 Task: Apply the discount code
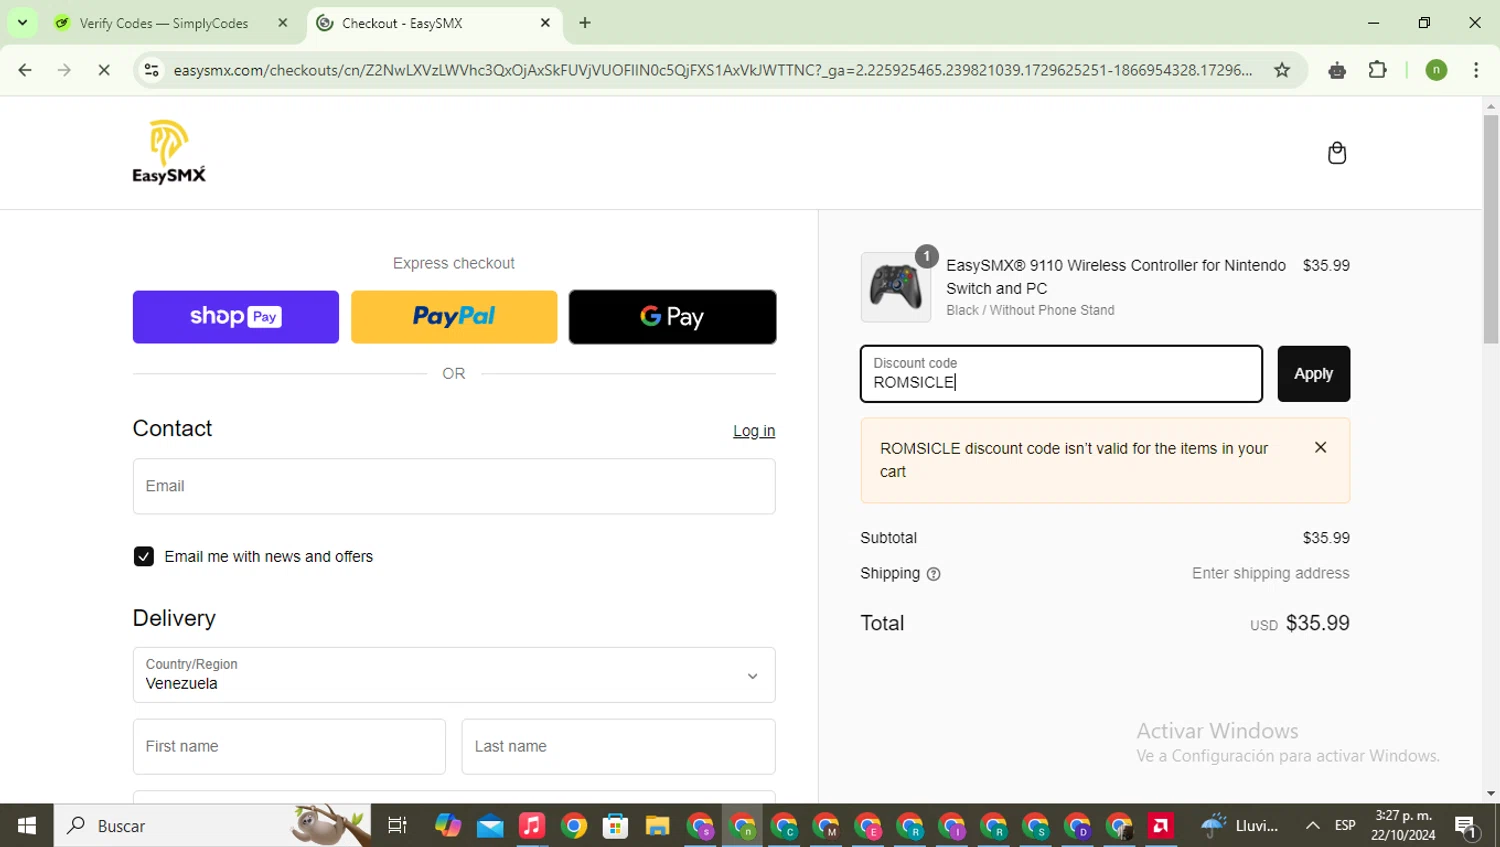[x=1313, y=374]
